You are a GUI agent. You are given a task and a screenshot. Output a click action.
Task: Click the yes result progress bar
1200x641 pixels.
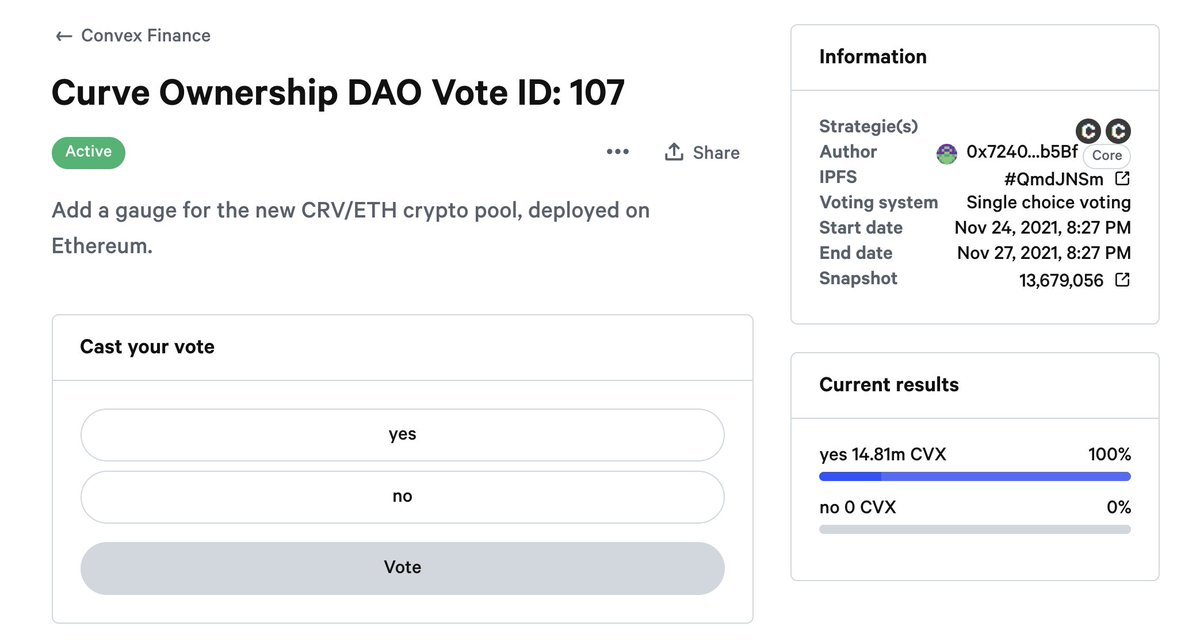click(974, 477)
